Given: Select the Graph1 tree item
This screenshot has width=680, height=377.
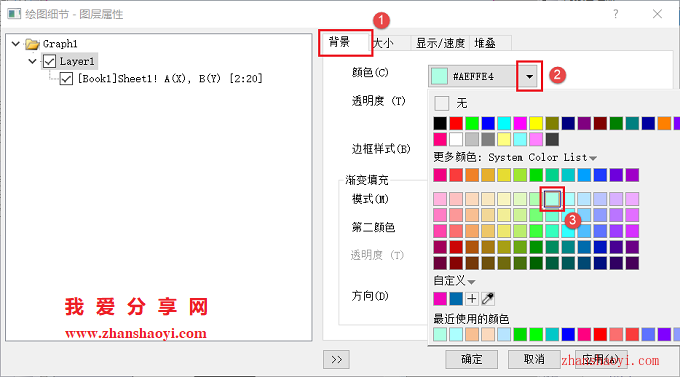Looking at the screenshot, I should [60, 44].
